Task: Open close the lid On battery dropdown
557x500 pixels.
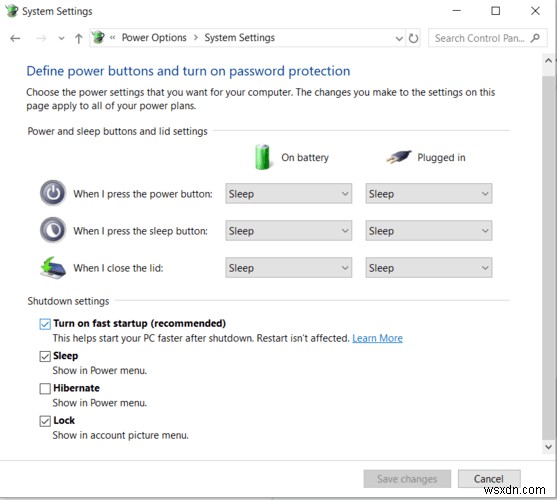Action: (x=288, y=268)
